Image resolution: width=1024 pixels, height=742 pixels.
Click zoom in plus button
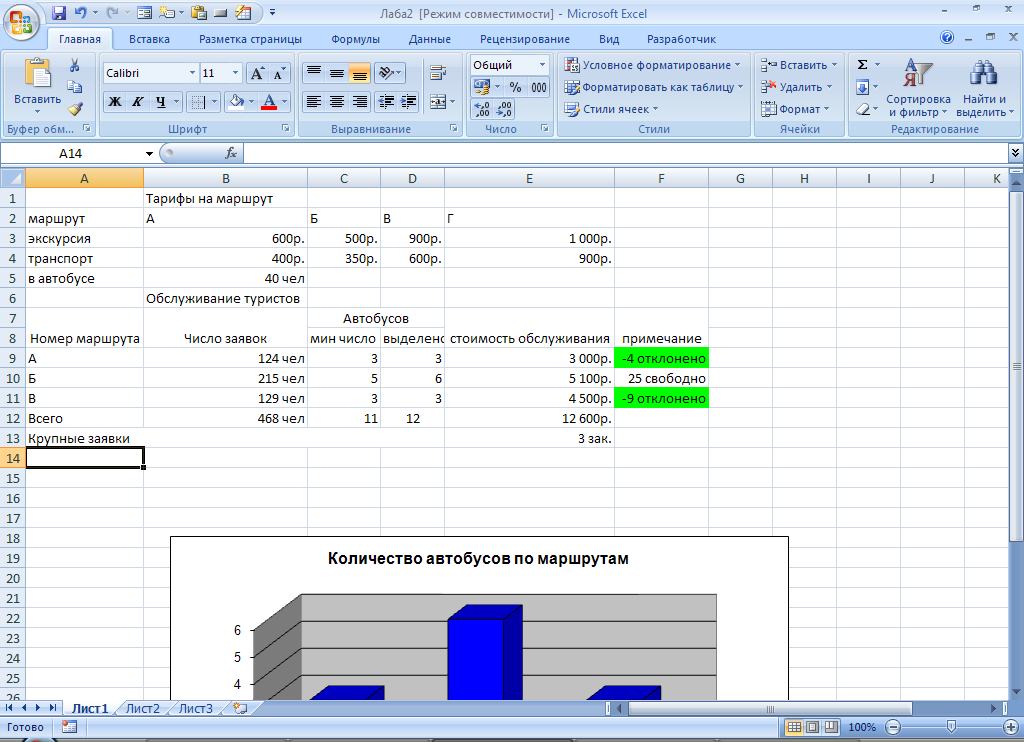pos(1011,727)
